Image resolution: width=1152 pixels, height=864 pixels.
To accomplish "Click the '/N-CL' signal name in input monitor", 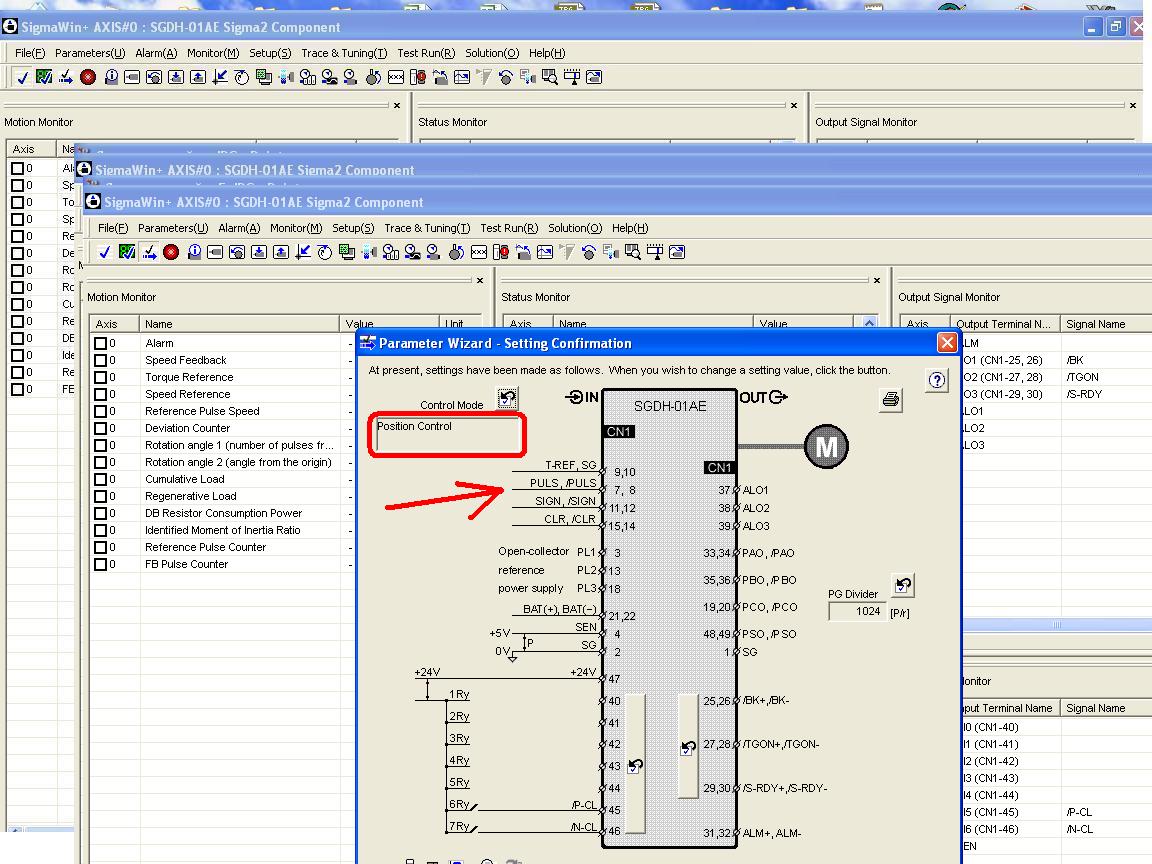I will point(1079,829).
